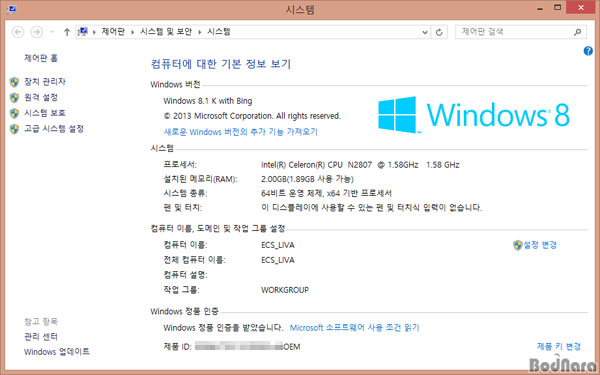Click the RAM value 2.00GB(1.89GB 사용 가능)
The width and height of the screenshot is (600, 375).
click(x=307, y=179)
